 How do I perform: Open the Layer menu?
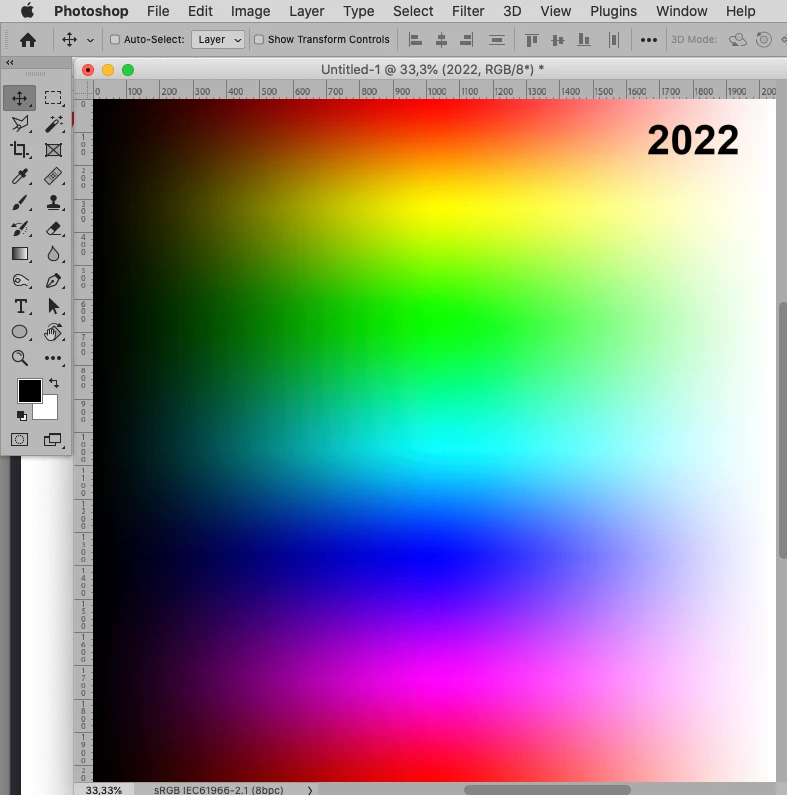307,11
